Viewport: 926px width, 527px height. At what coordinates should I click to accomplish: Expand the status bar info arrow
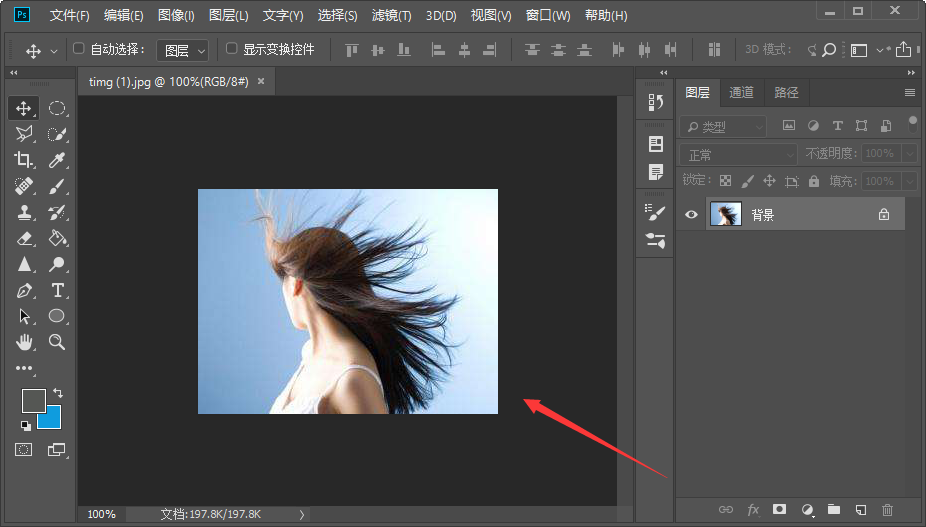[x=302, y=515]
